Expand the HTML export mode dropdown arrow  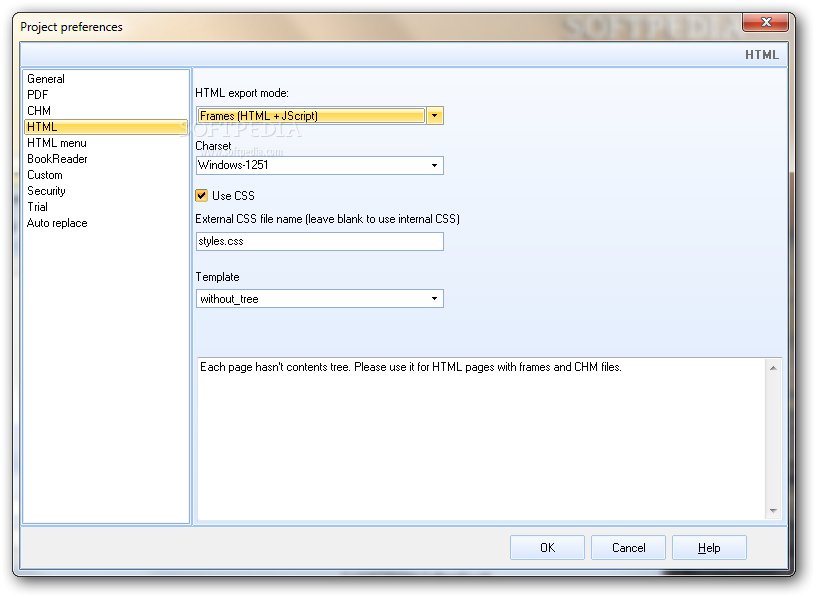tap(435, 116)
